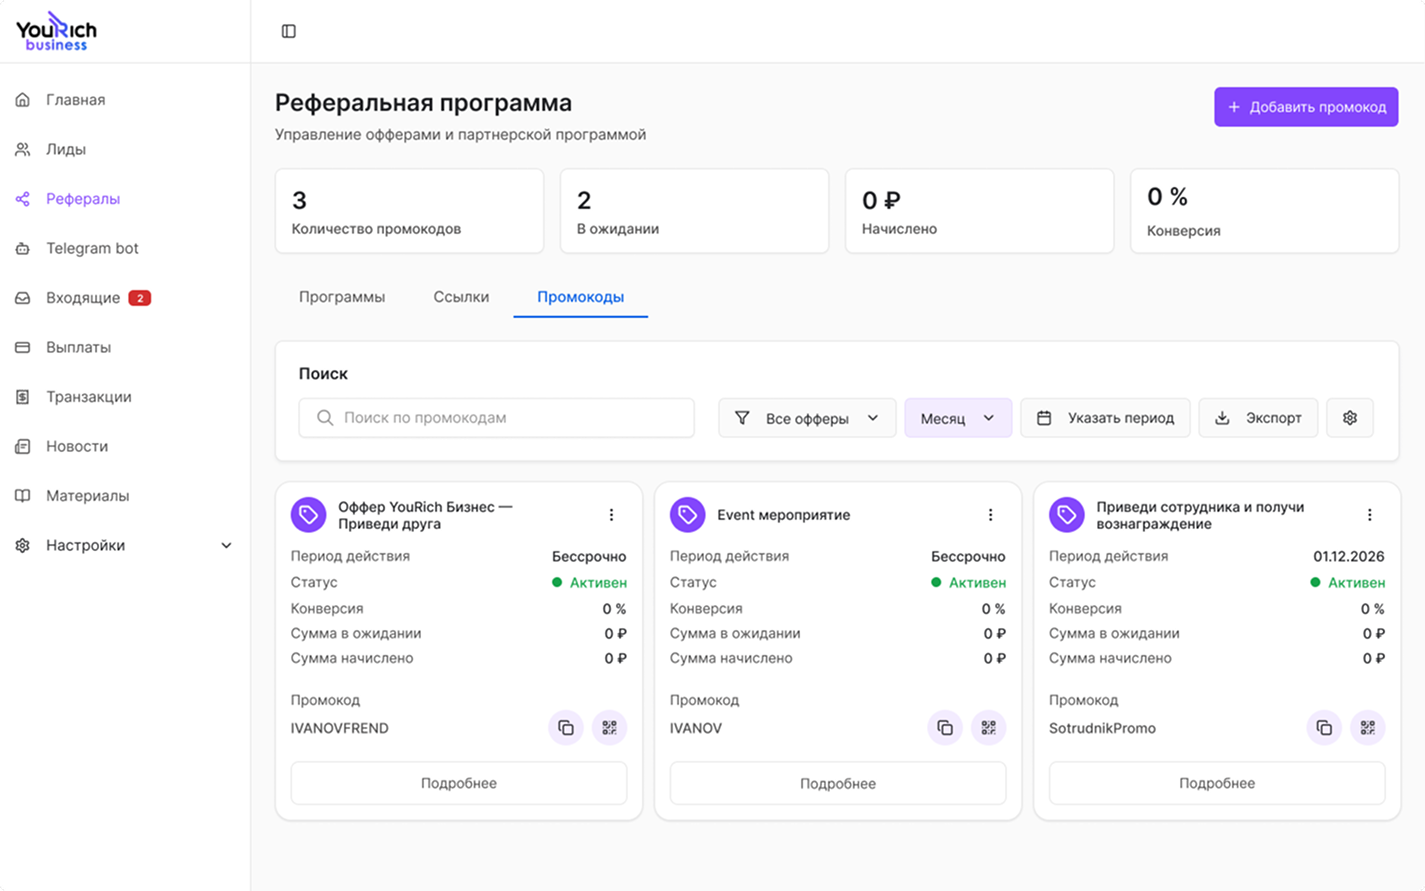
Task: Click the promo codes search field
Action: 496,417
